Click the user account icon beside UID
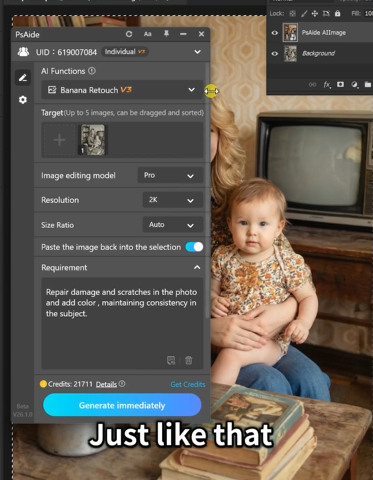373x480 pixels. [23, 52]
